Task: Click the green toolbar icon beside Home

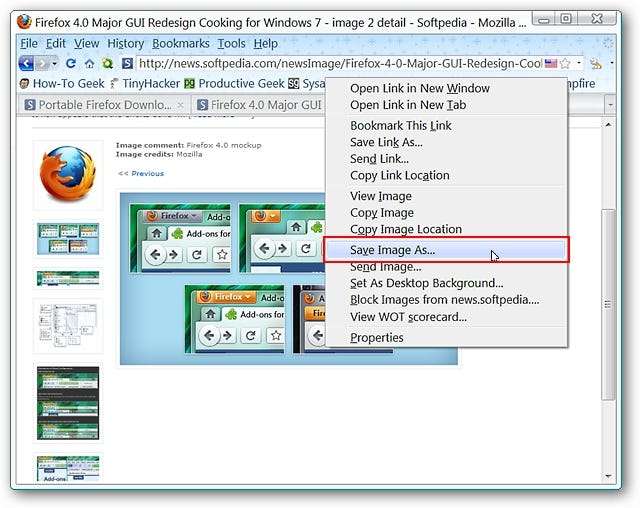Action: 108,63
